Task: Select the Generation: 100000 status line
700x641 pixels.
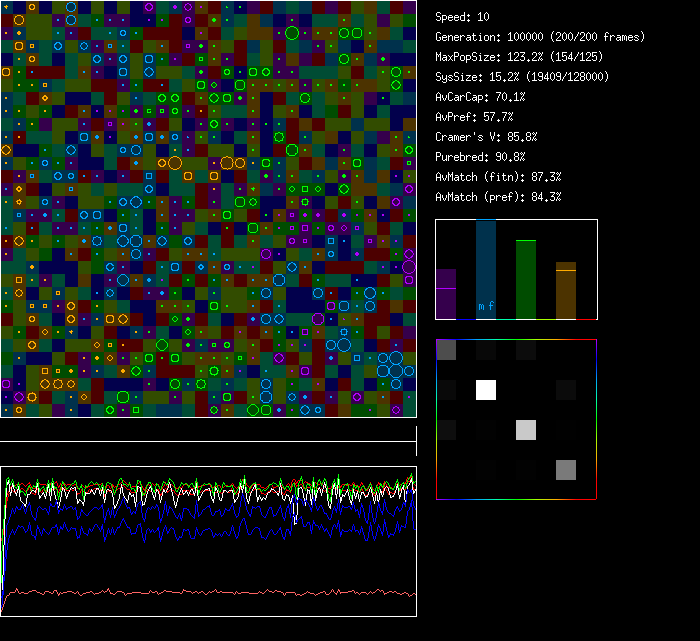Action: (x=540, y=37)
